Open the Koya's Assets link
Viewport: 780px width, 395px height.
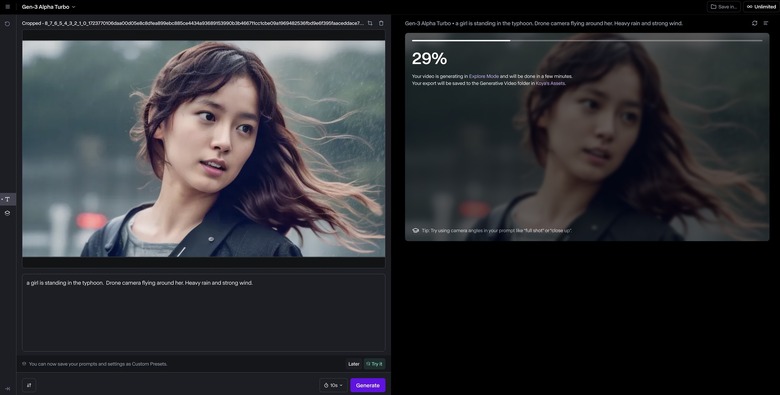550,83
